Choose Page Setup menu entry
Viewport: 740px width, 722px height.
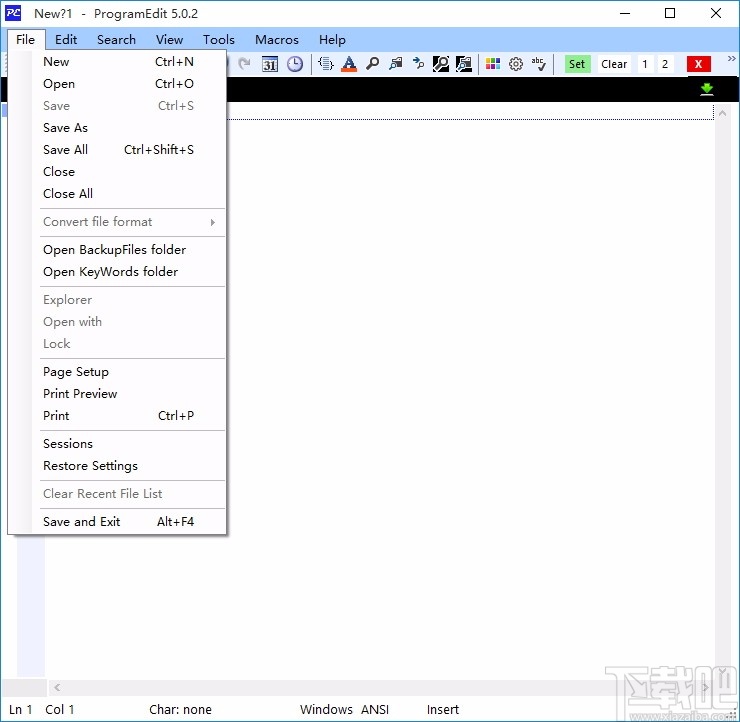tap(117, 372)
